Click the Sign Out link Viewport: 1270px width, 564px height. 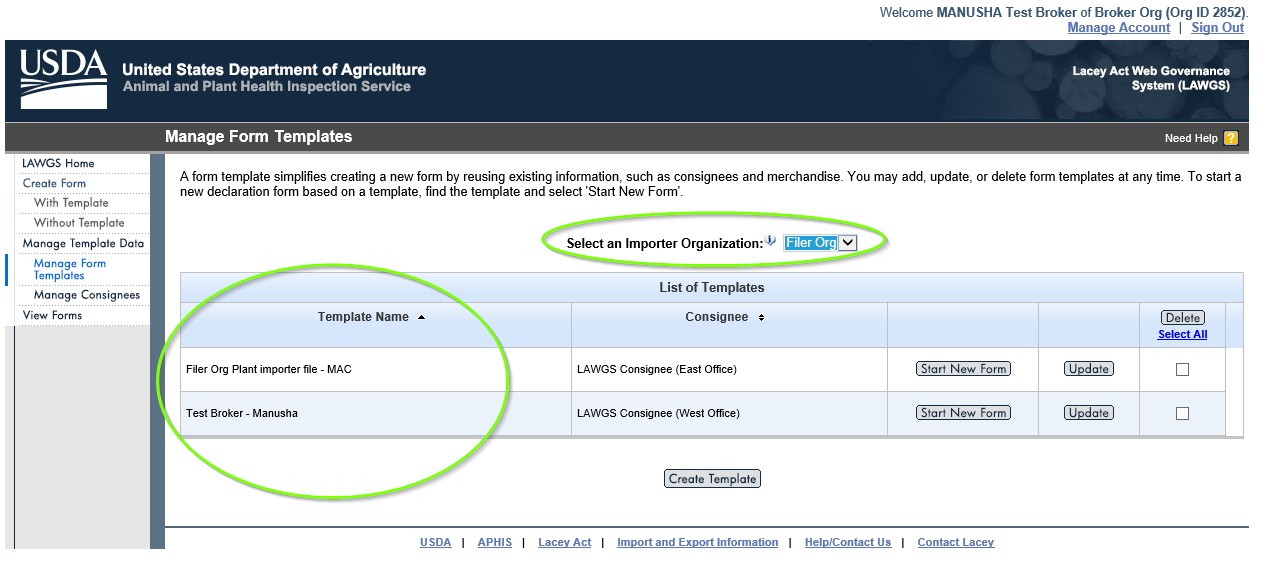(1217, 28)
